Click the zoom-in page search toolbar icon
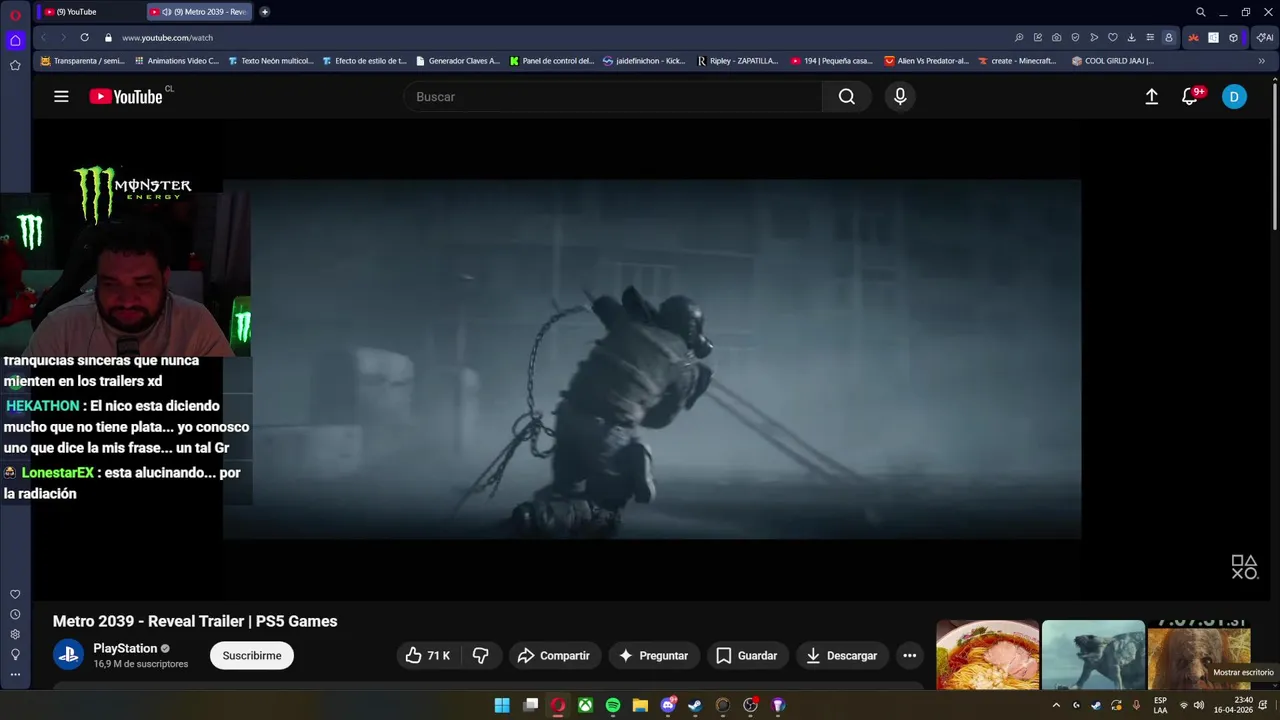This screenshot has width=1280, height=720. (x=1019, y=37)
